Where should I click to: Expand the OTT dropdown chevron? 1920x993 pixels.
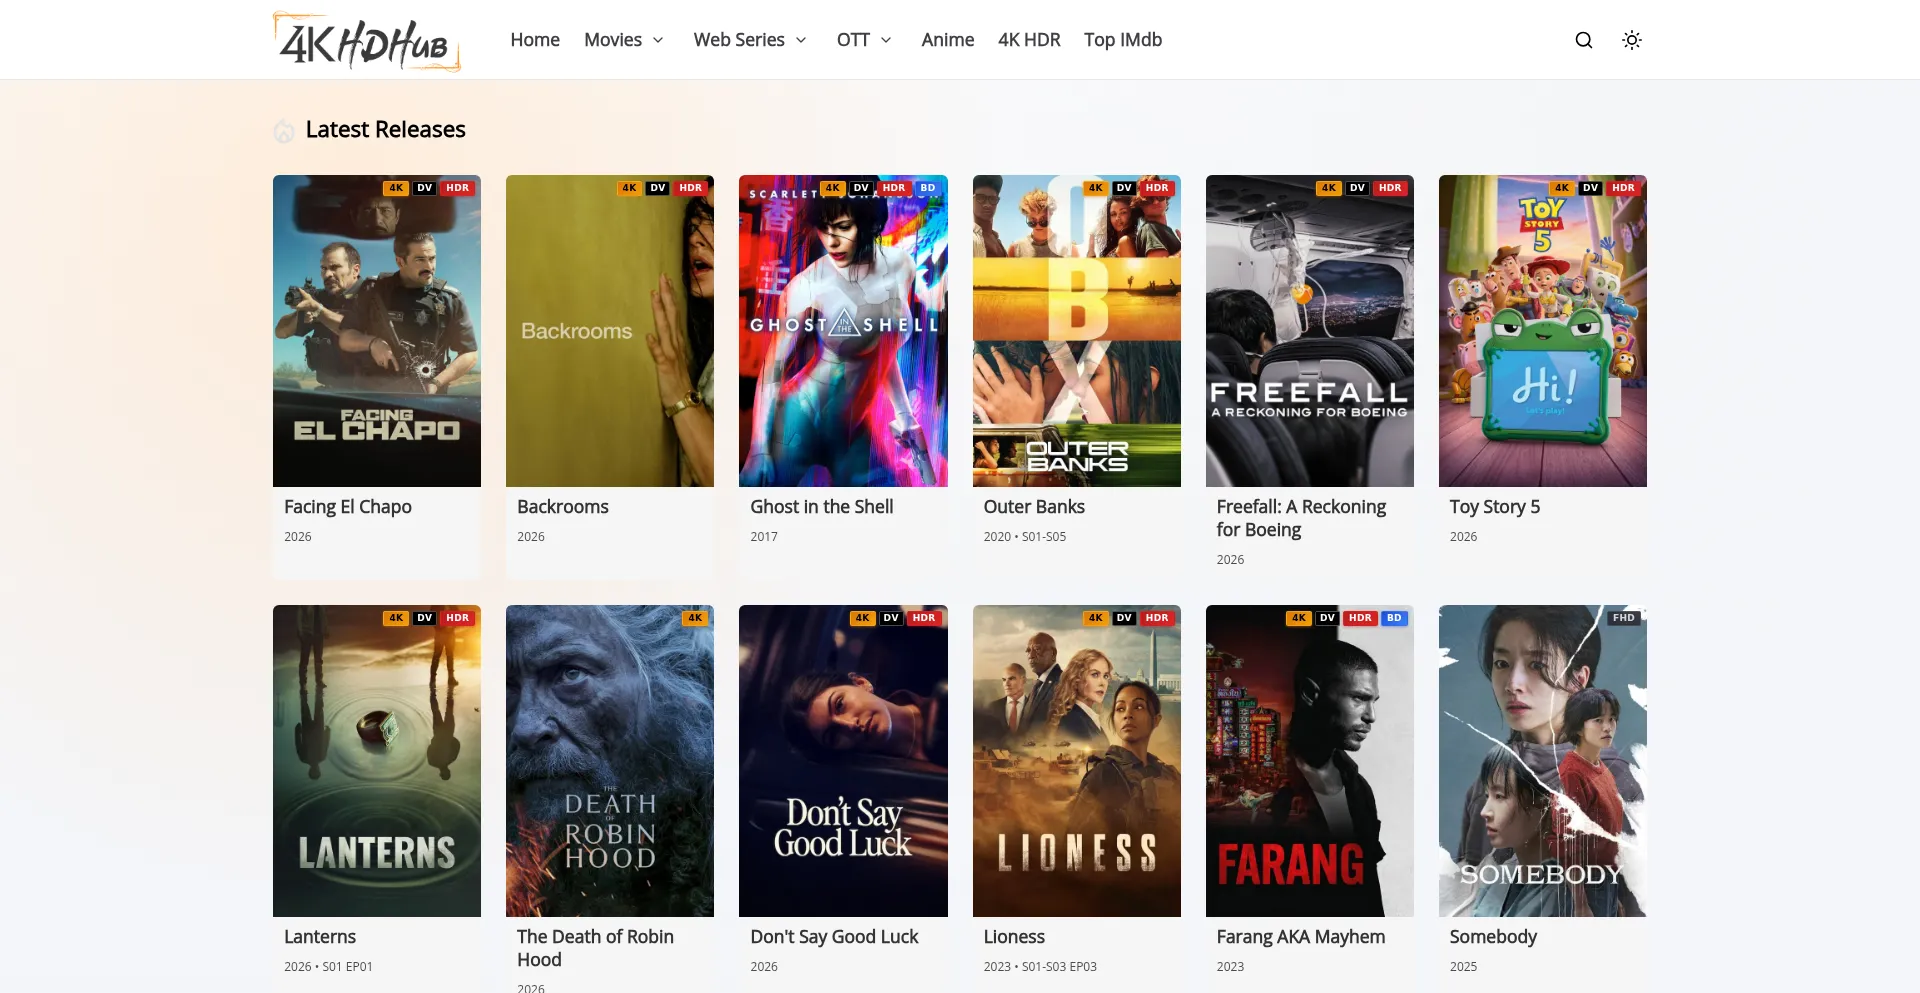pos(886,40)
